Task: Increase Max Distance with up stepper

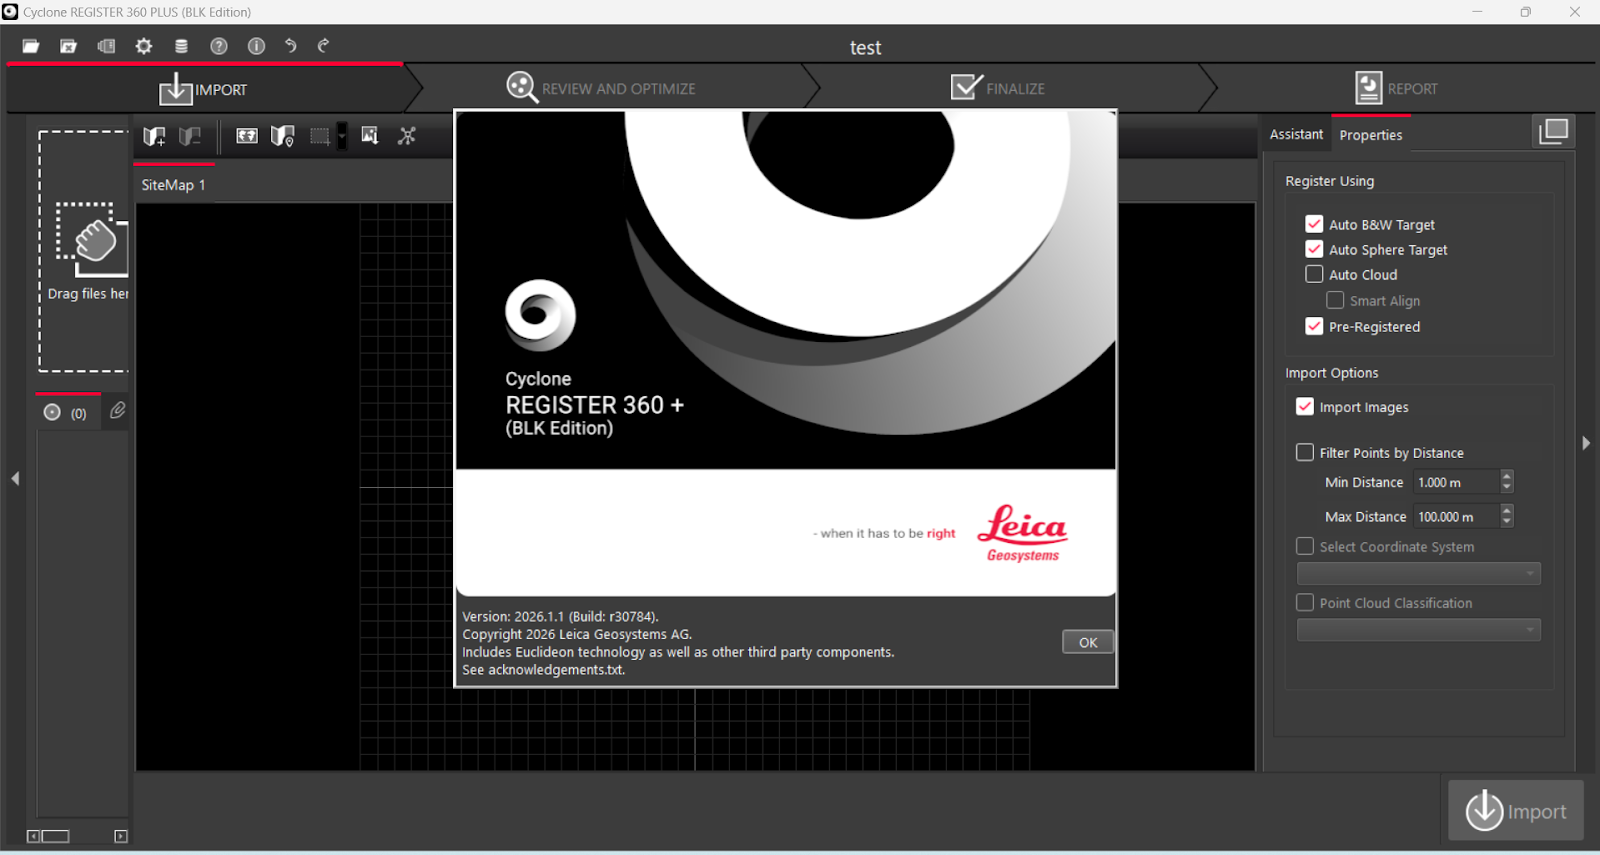Action: tap(1507, 510)
